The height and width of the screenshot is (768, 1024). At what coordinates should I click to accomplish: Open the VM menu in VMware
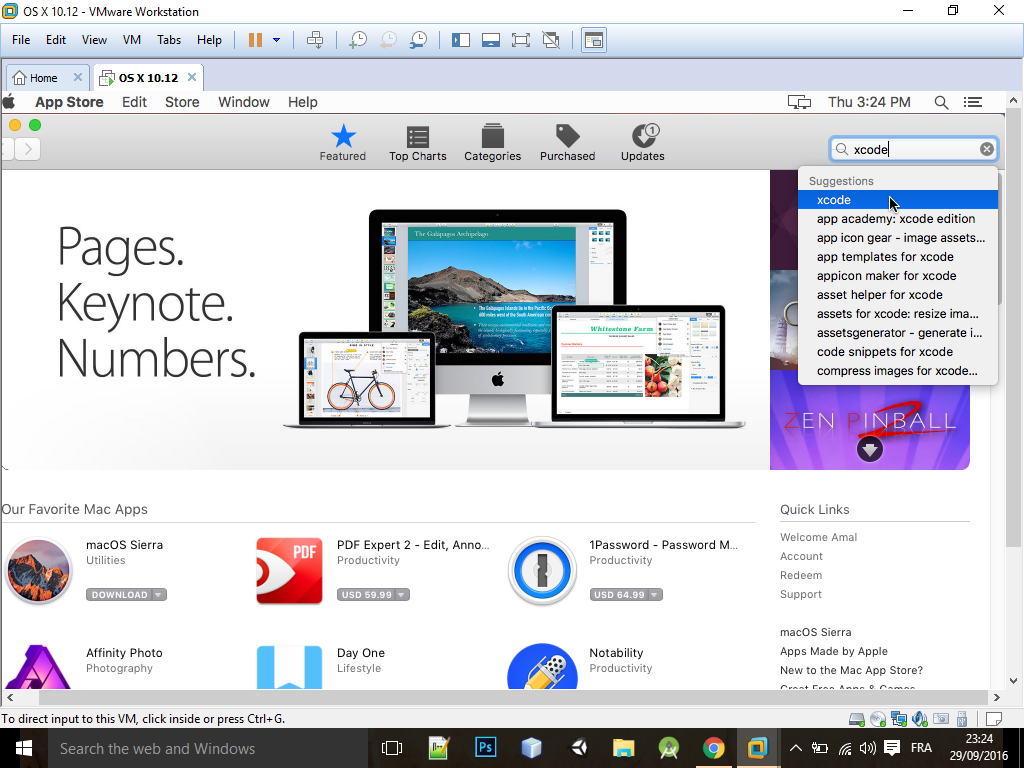coord(132,40)
